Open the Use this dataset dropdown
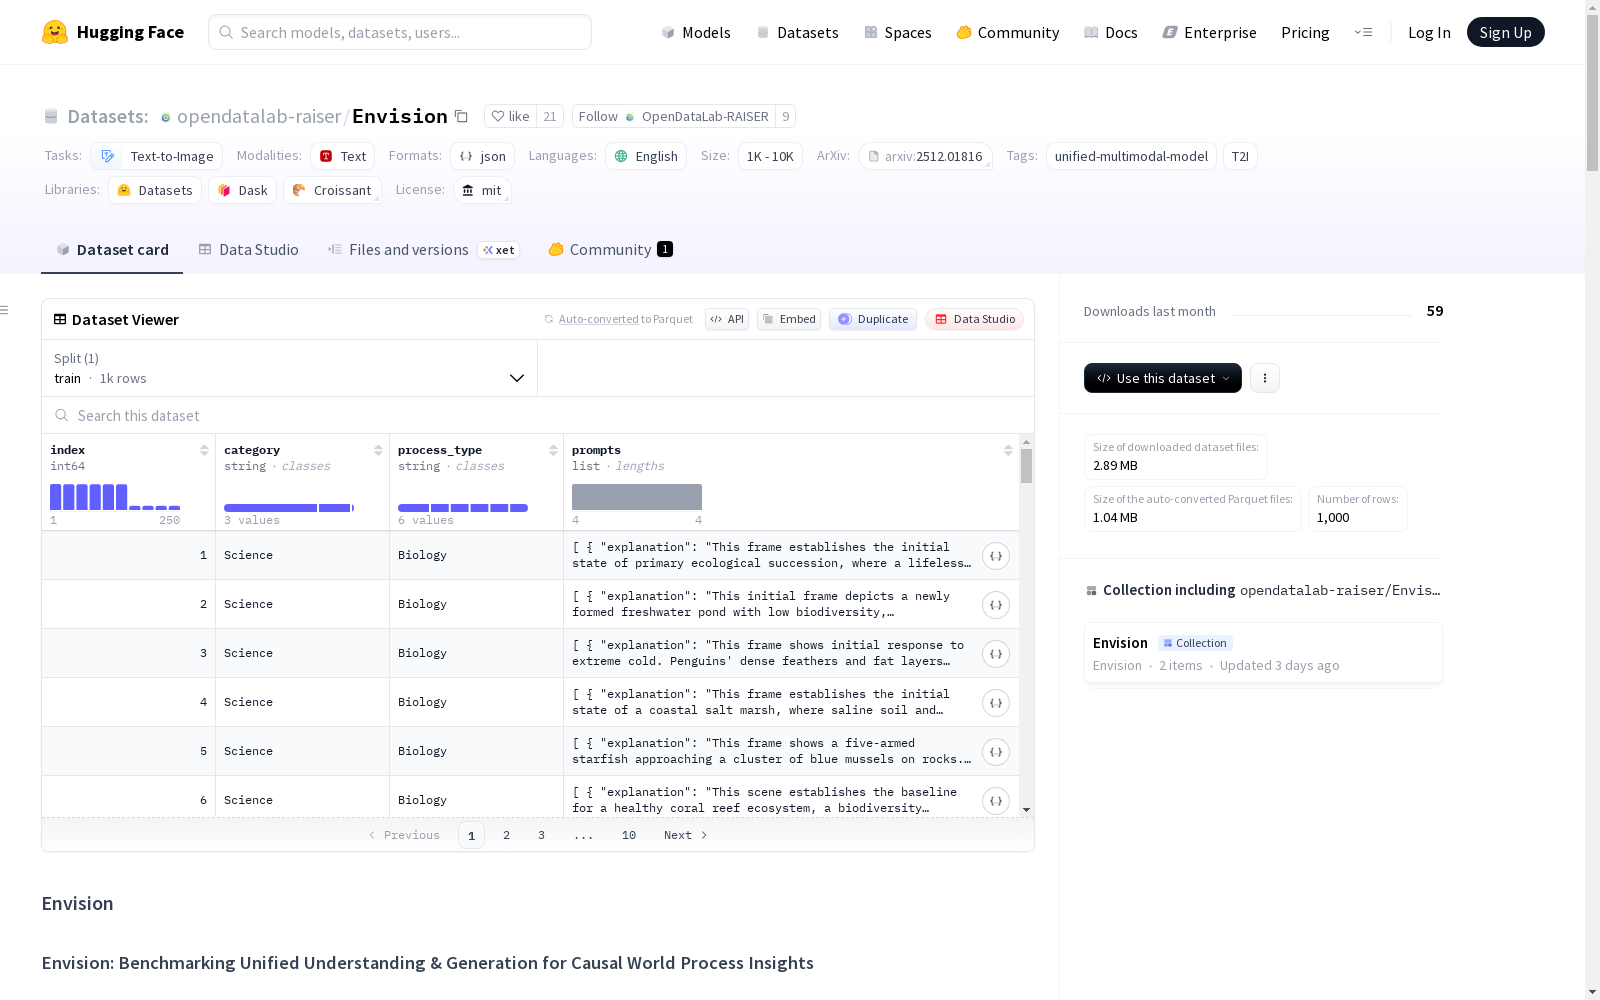1600x1000 pixels. point(1163,378)
